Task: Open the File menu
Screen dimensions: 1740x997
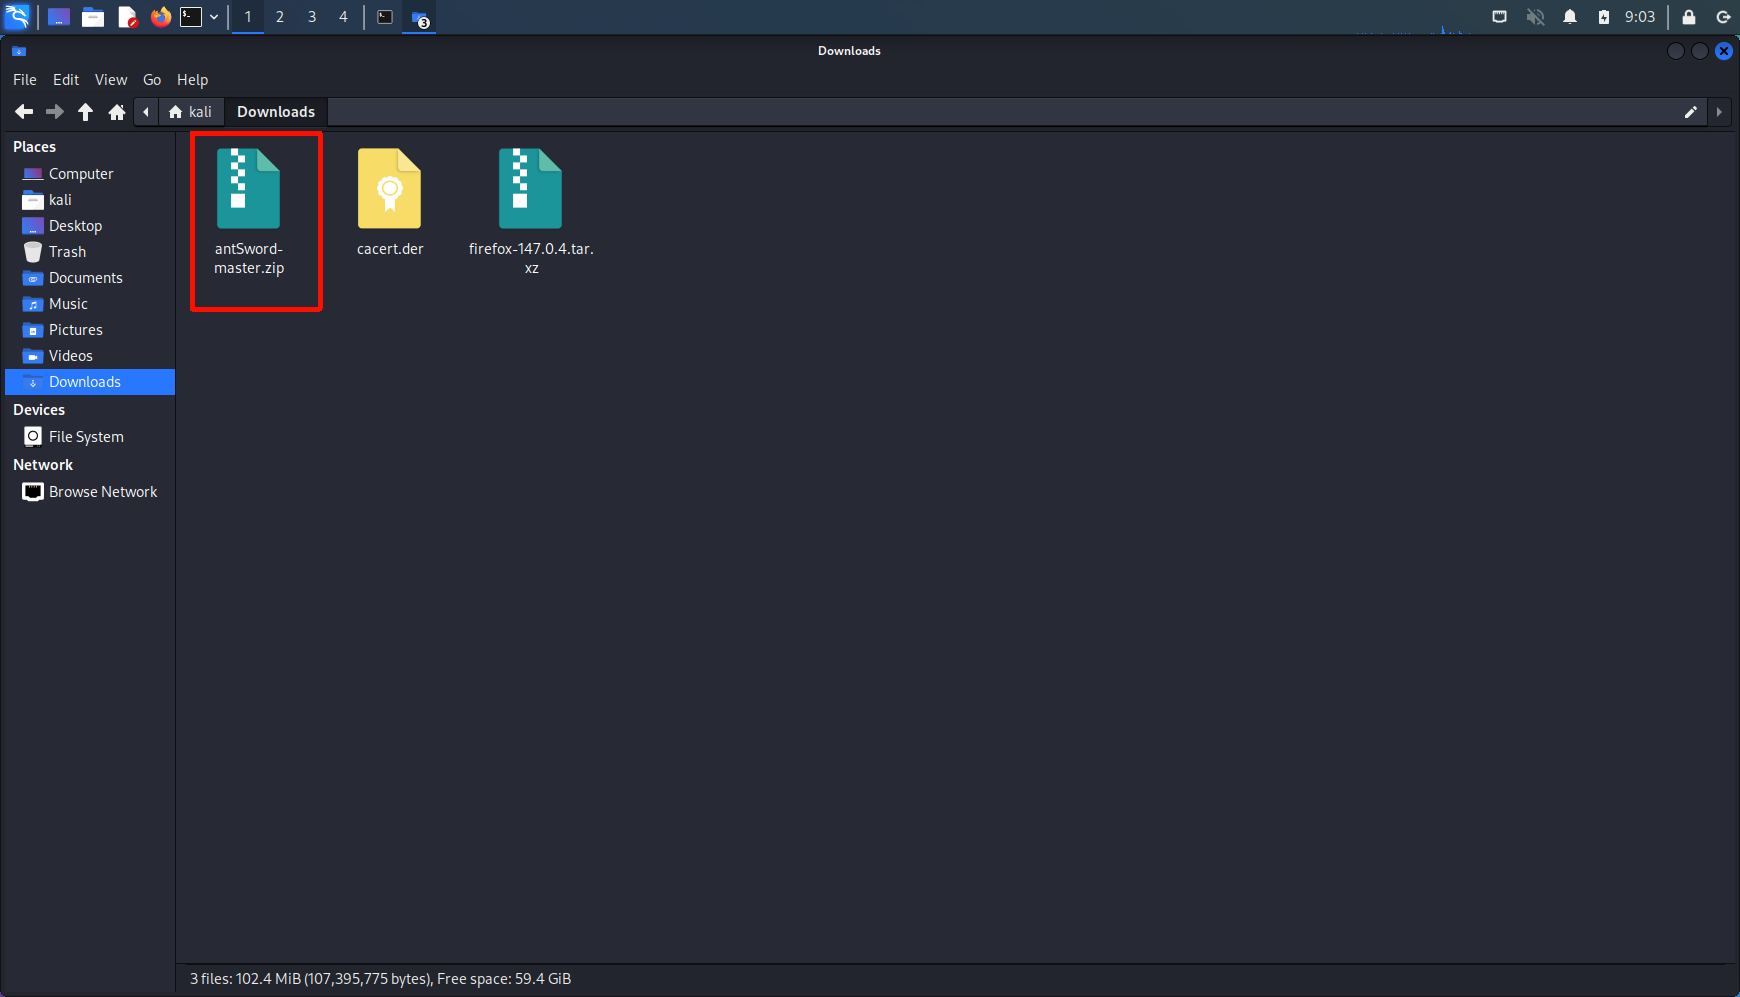Action: (x=25, y=80)
